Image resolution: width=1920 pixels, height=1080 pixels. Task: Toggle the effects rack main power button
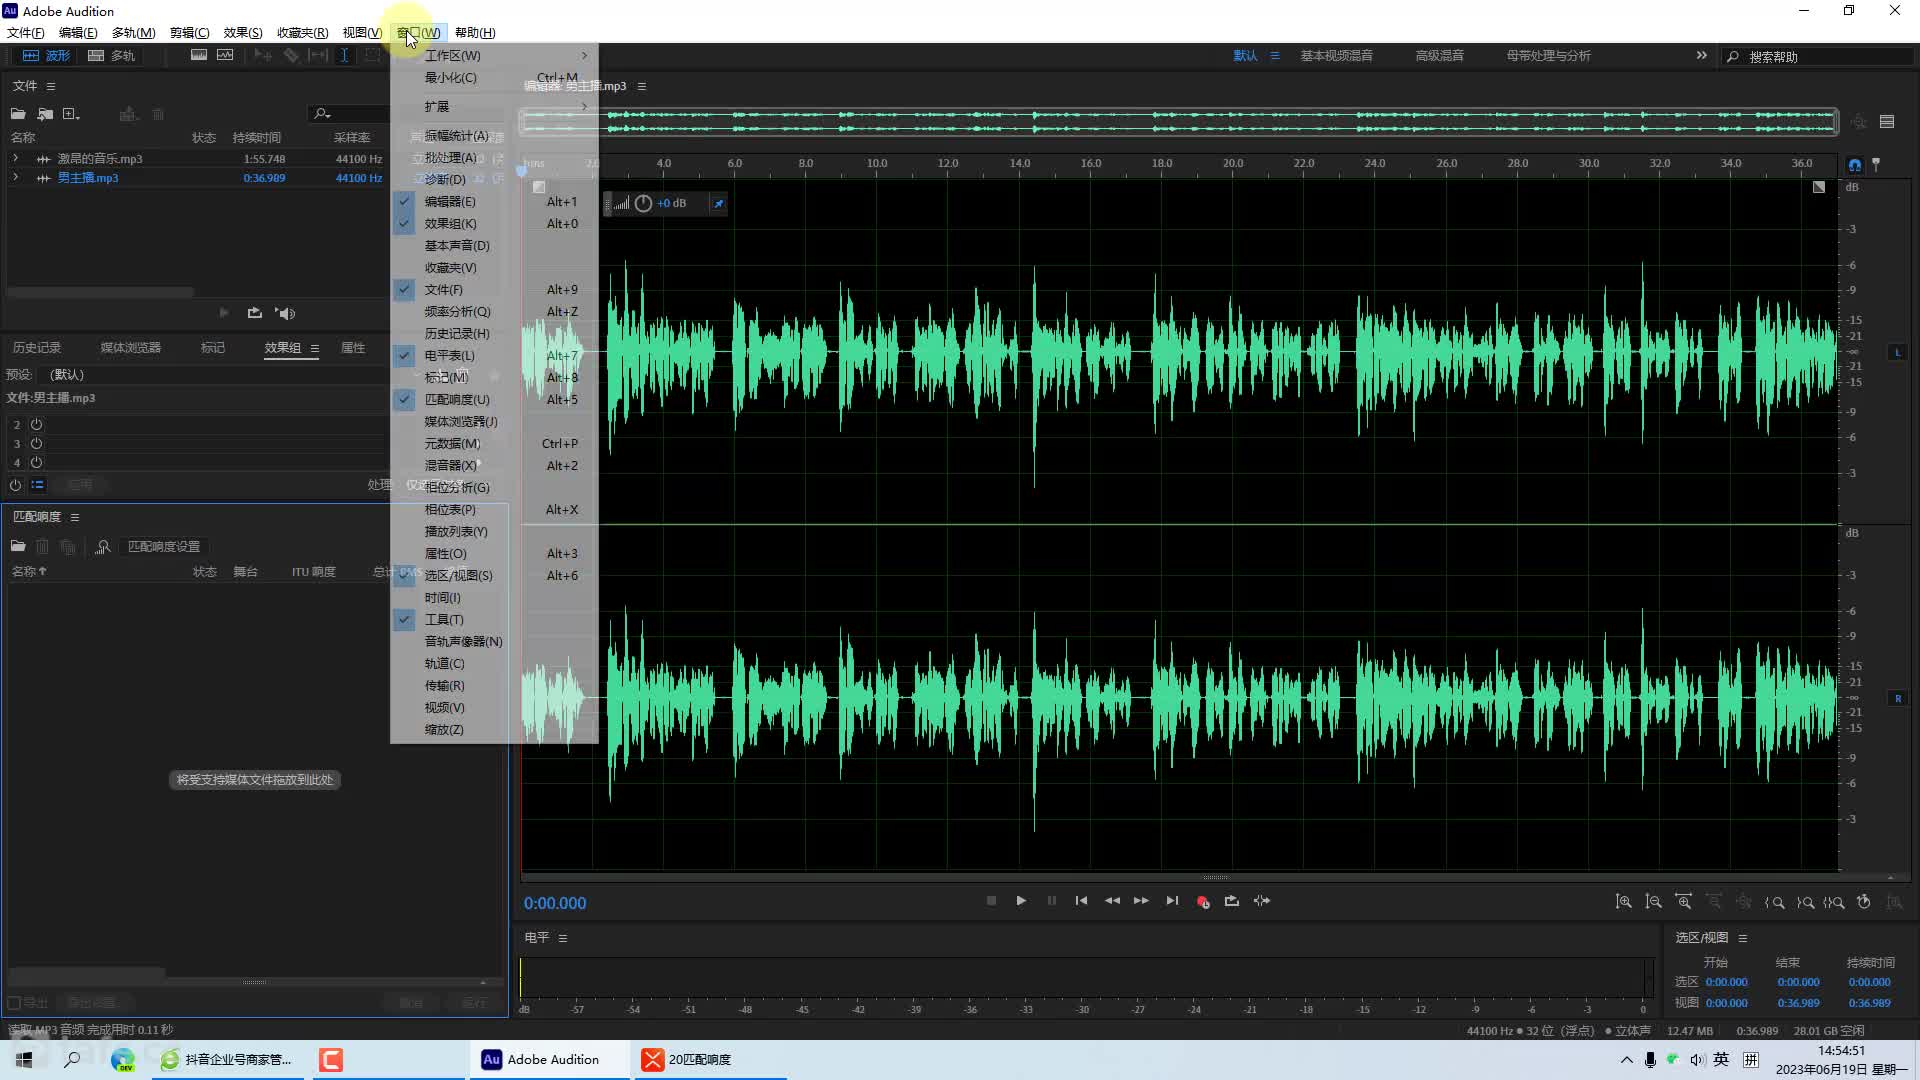(x=15, y=485)
